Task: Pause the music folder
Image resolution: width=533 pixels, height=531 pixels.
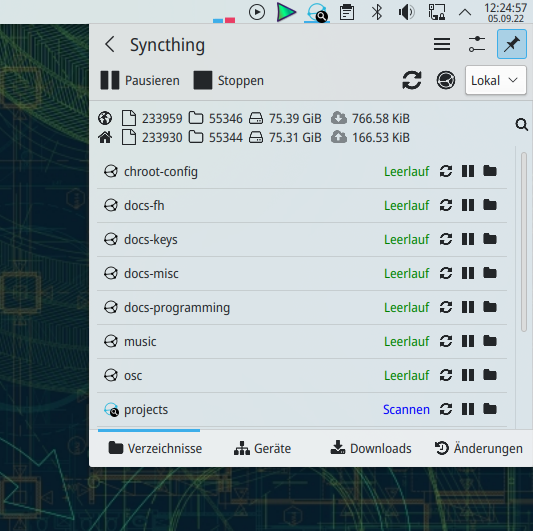Action: (x=468, y=341)
